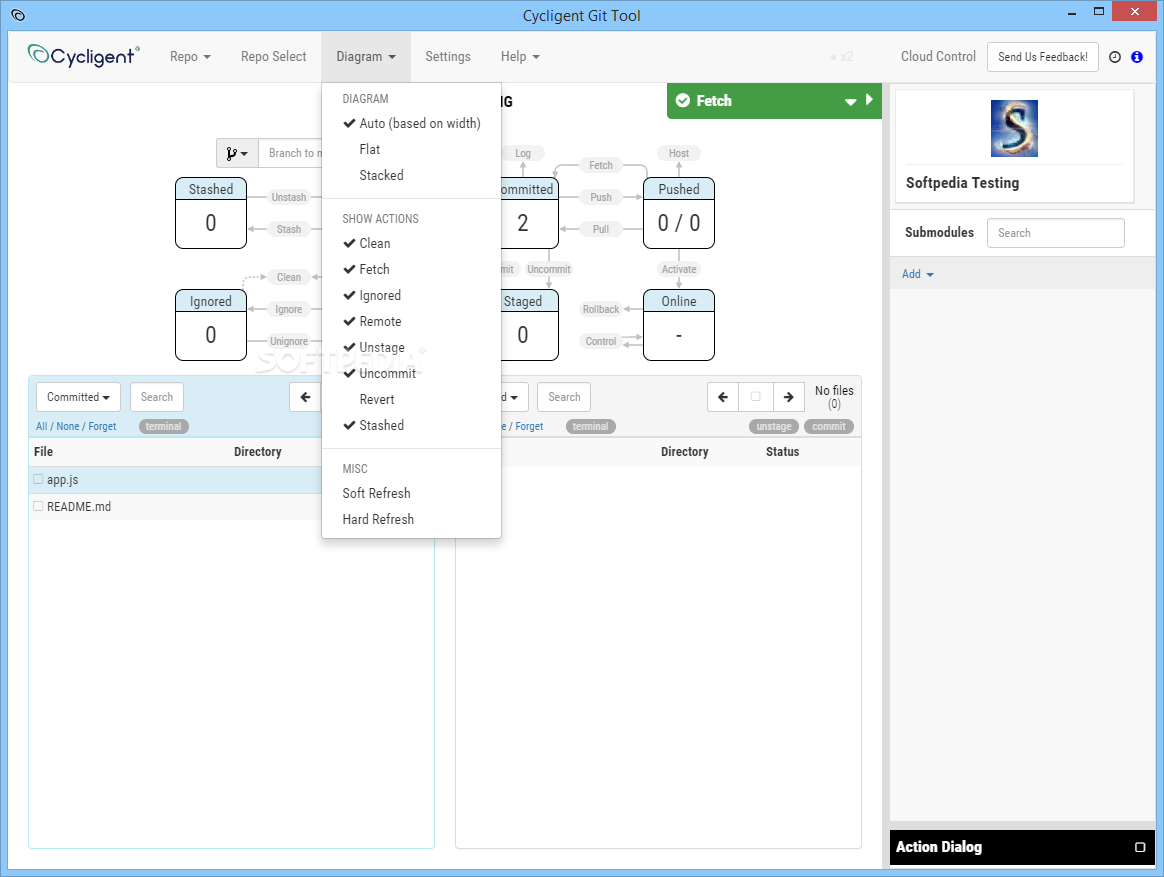
Task: Click the Cycligent logo
Action: [83, 56]
